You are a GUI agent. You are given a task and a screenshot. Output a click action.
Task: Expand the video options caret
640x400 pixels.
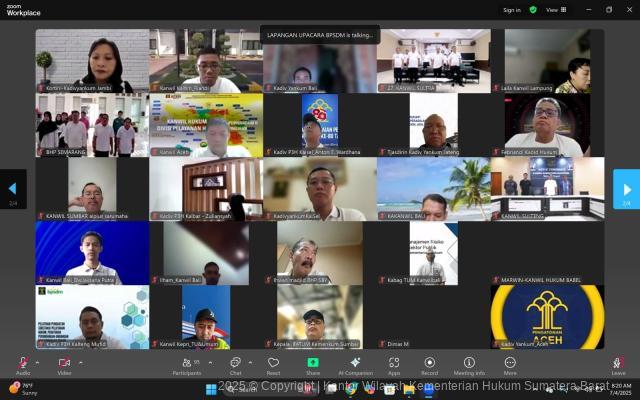pyautogui.click(x=80, y=360)
